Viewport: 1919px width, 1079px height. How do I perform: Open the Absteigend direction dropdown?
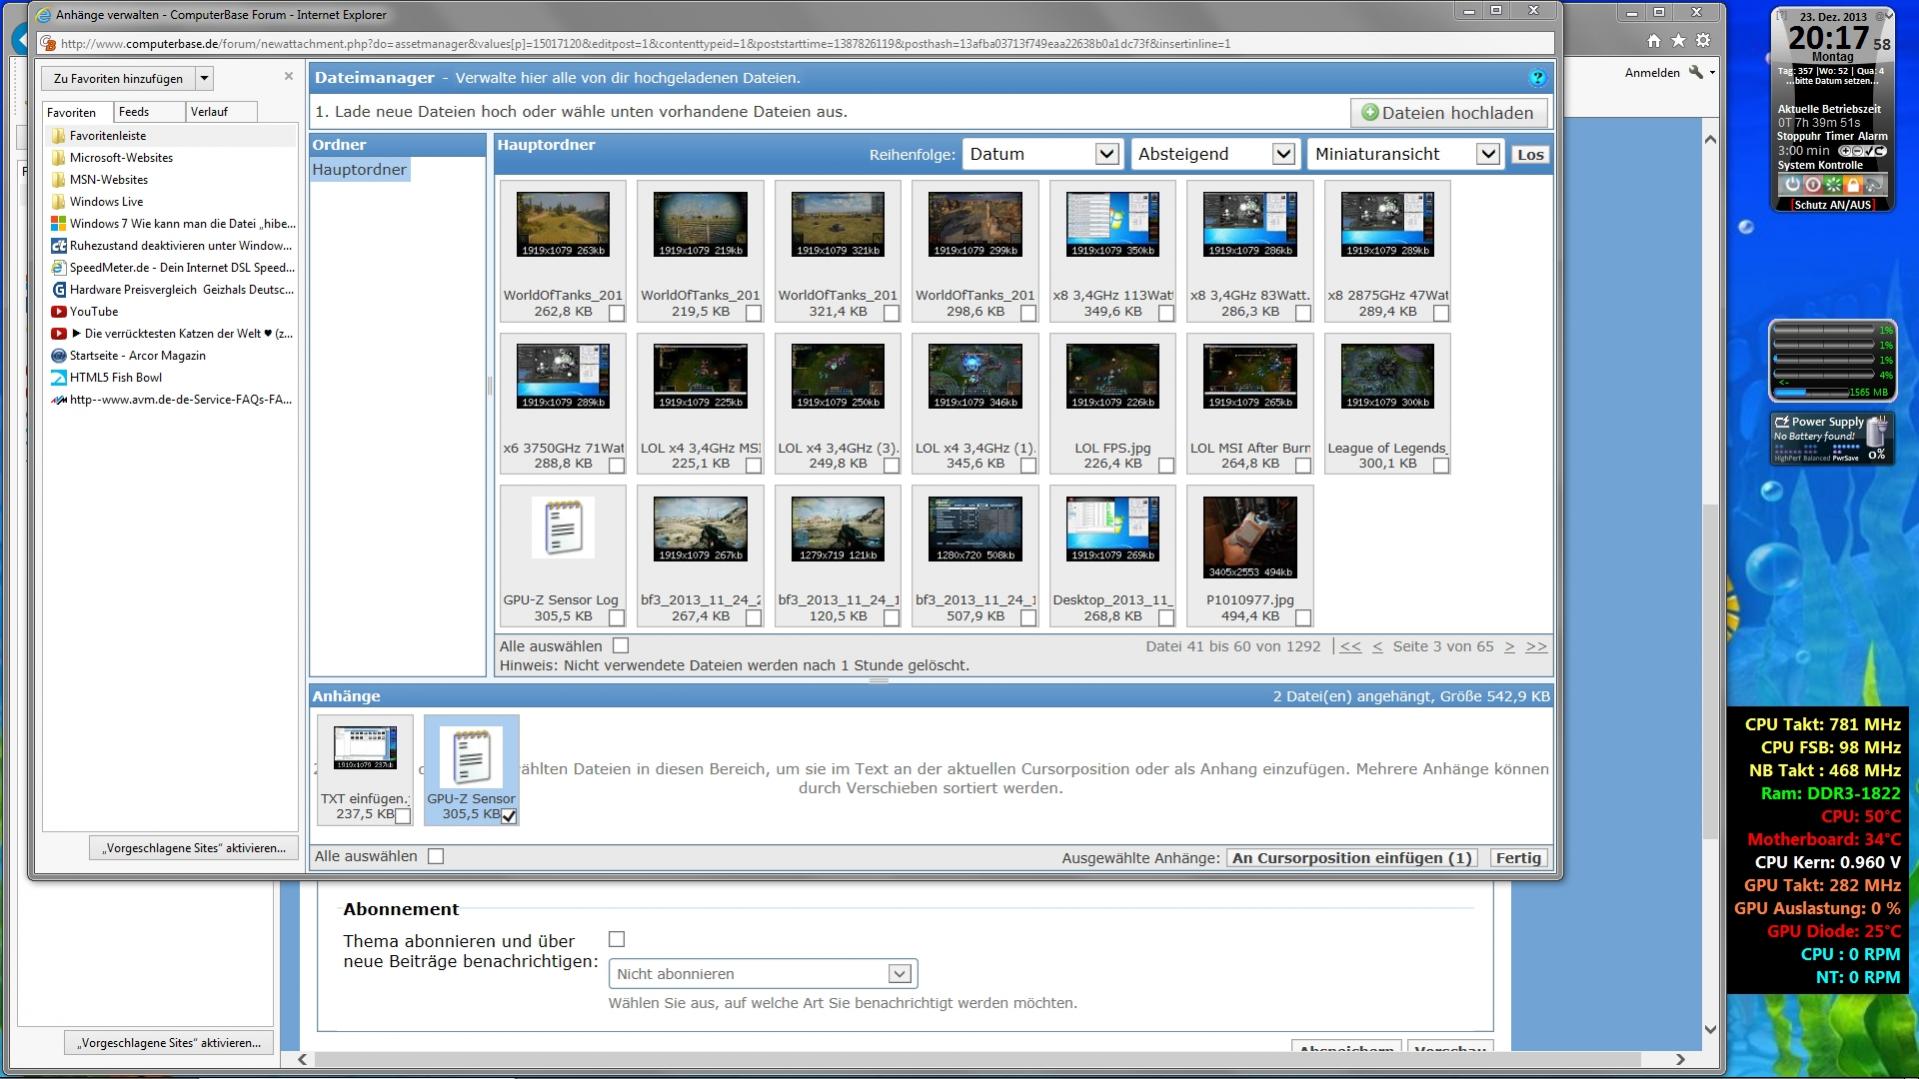[1214, 154]
